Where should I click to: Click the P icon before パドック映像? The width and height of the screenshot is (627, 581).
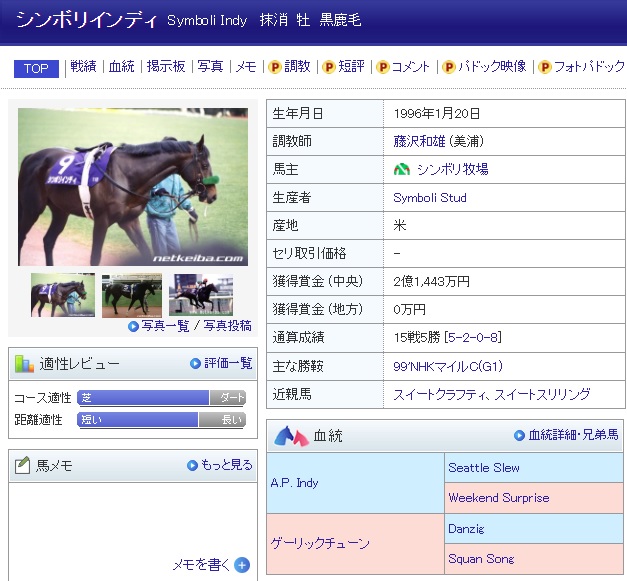(449, 67)
